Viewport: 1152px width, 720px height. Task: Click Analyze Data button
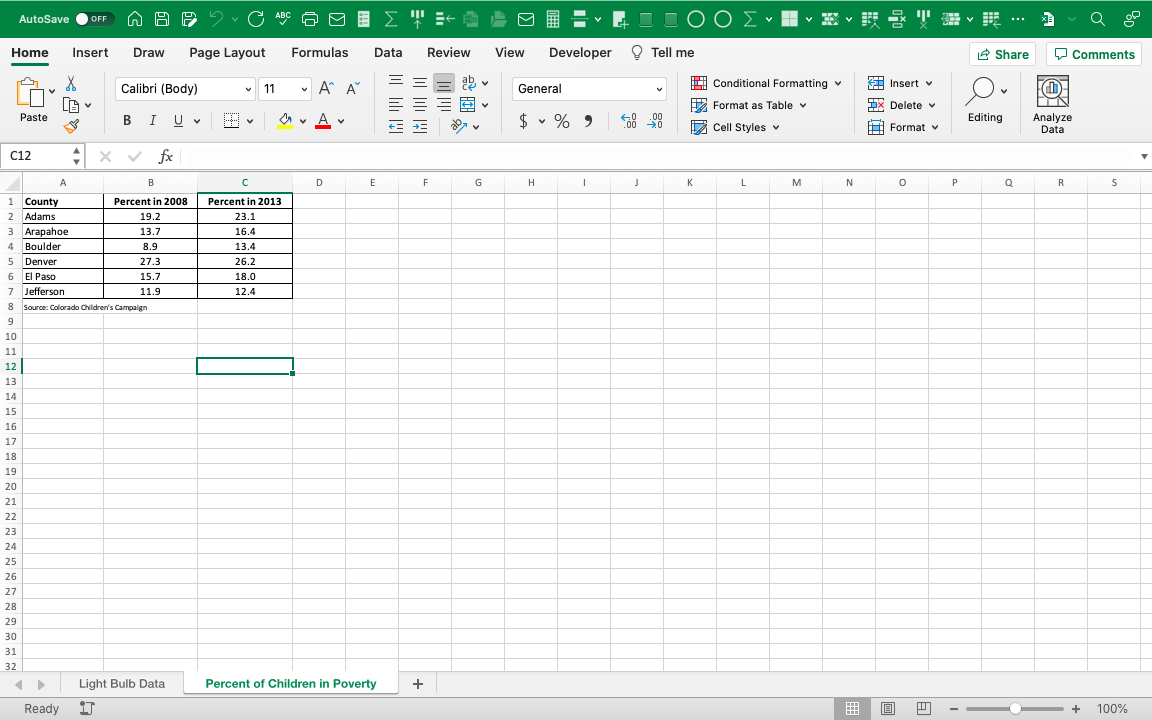point(1052,104)
